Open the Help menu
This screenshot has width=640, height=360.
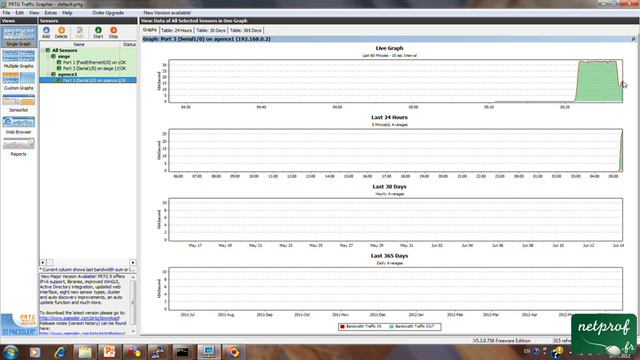[x=67, y=13]
